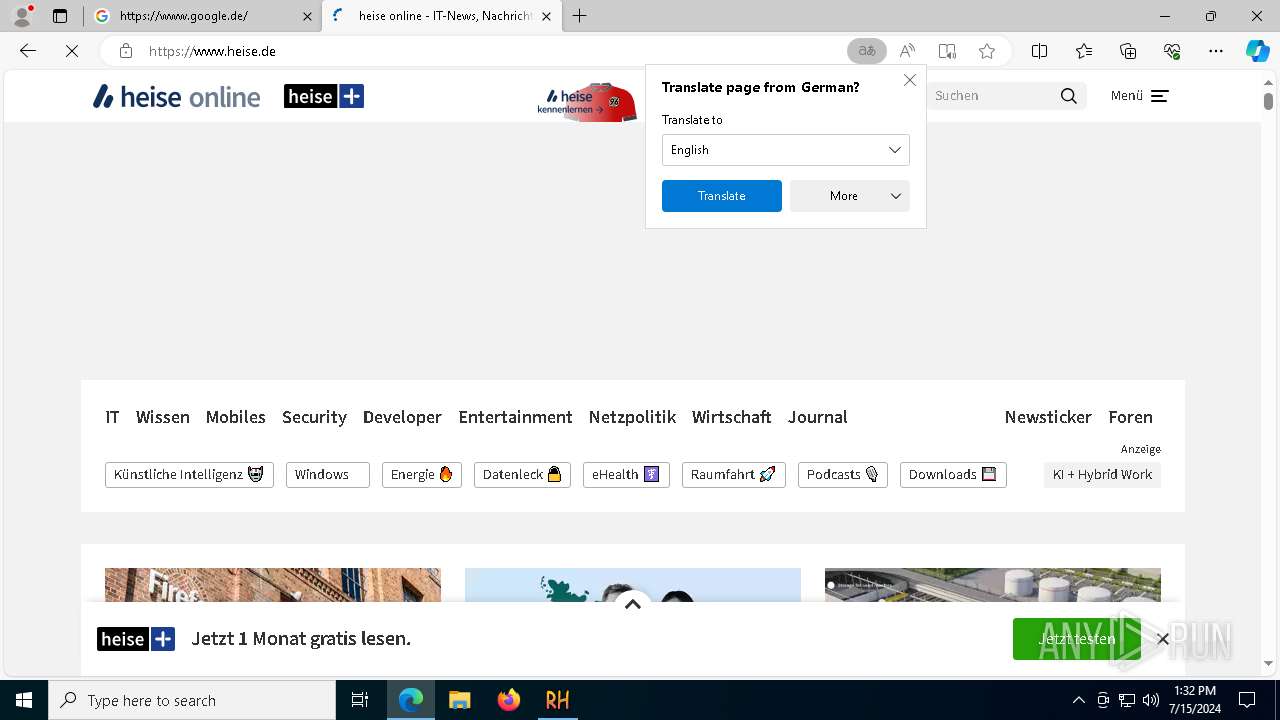Click the blue Translate button
The height and width of the screenshot is (720, 1280).
[x=722, y=196]
